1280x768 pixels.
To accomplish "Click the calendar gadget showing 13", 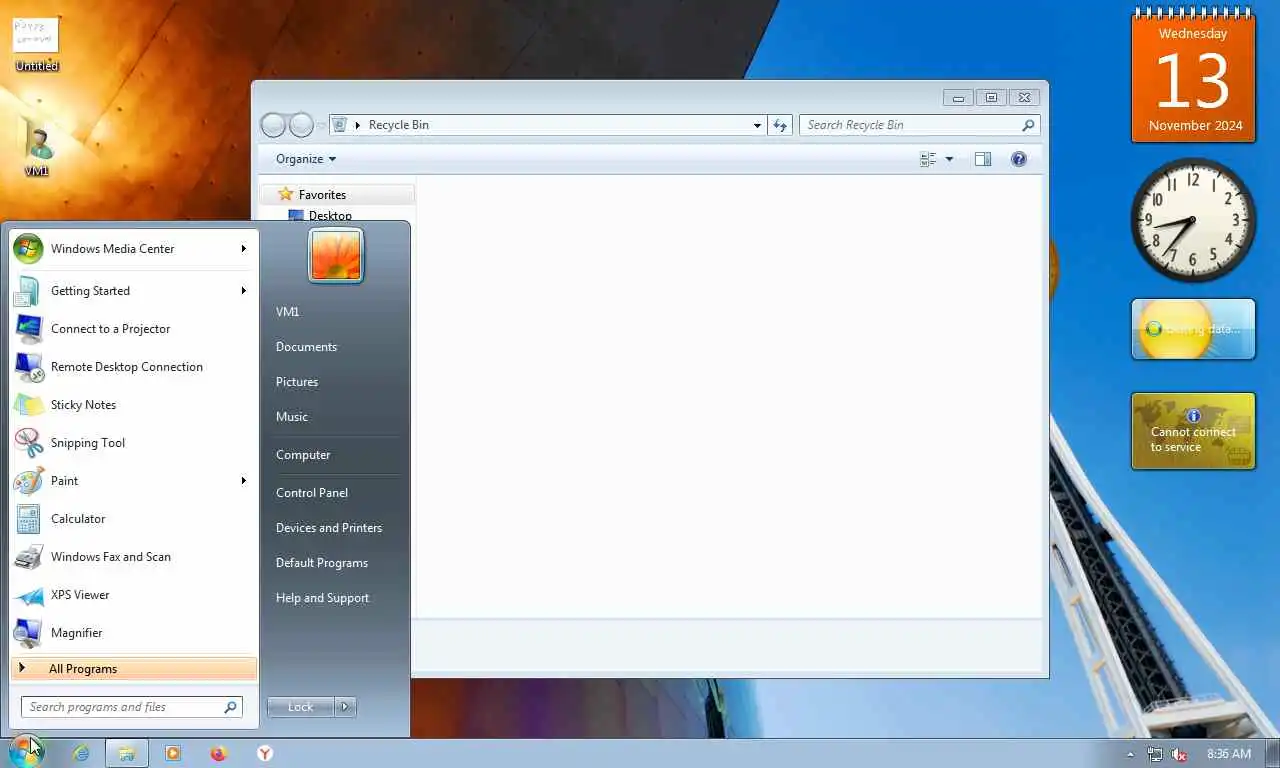I will pos(1193,76).
